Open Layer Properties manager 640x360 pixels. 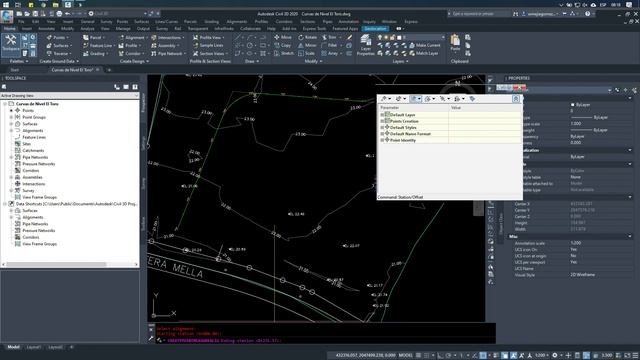[365, 45]
